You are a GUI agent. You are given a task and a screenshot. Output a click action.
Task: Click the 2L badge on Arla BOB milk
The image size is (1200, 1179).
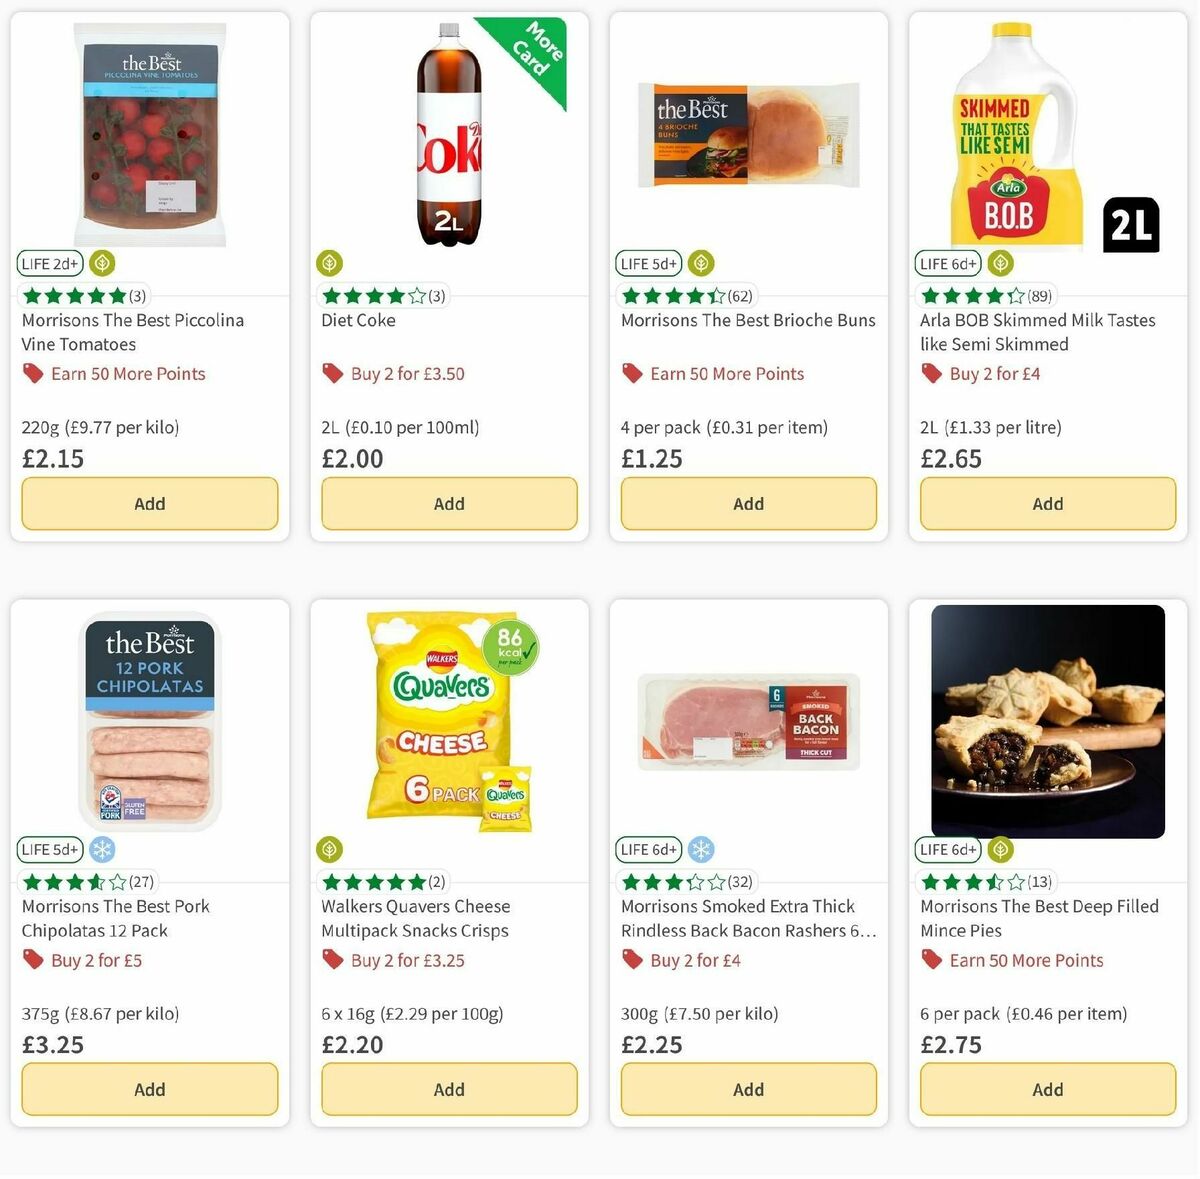point(1131,224)
